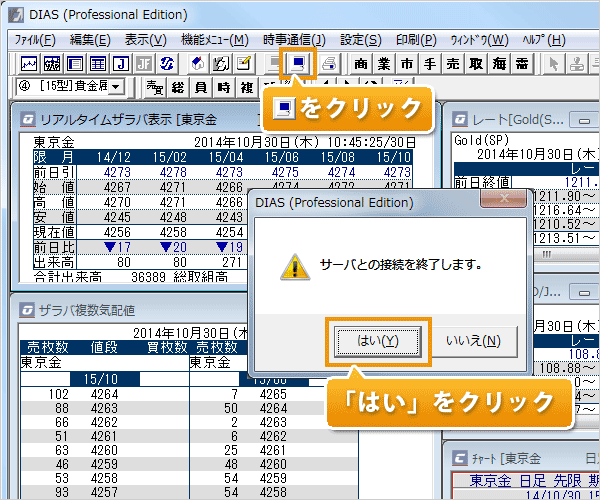Open the ファイル(F) menu
The height and width of the screenshot is (500, 600).
[x=36, y=40]
